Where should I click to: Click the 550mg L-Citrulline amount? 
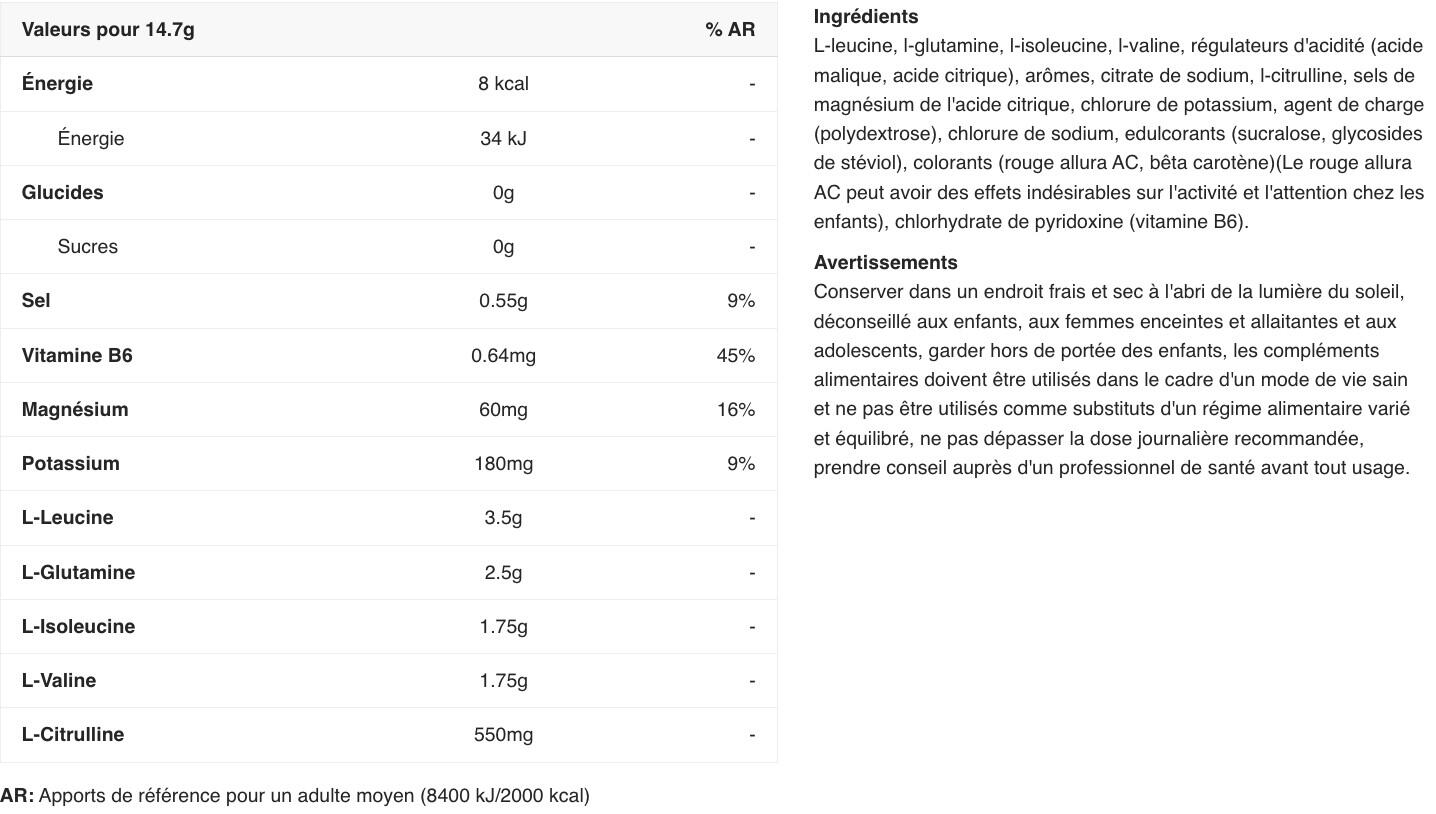pyautogui.click(x=503, y=735)
